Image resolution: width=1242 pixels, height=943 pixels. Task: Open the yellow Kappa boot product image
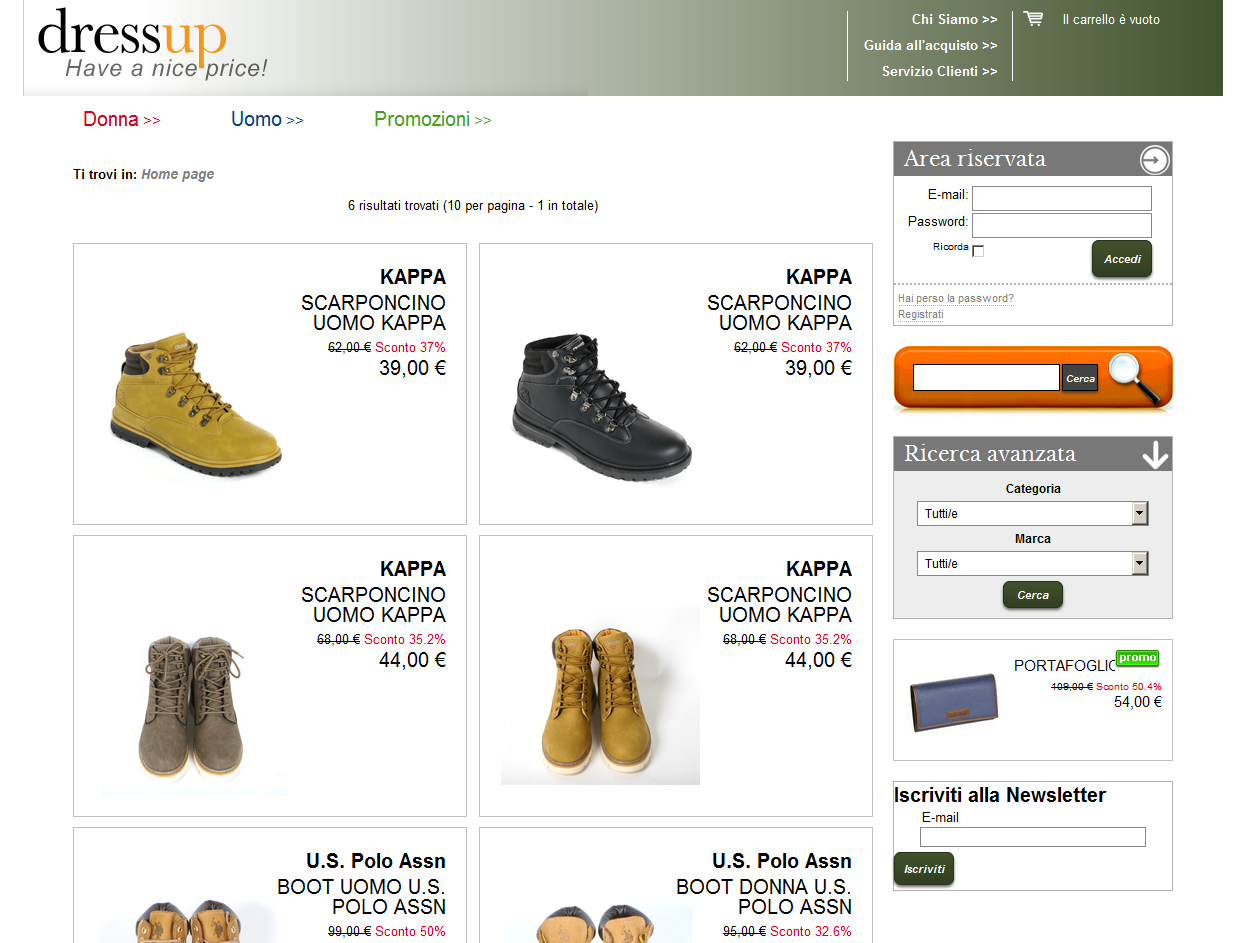[x=195, y=403]
